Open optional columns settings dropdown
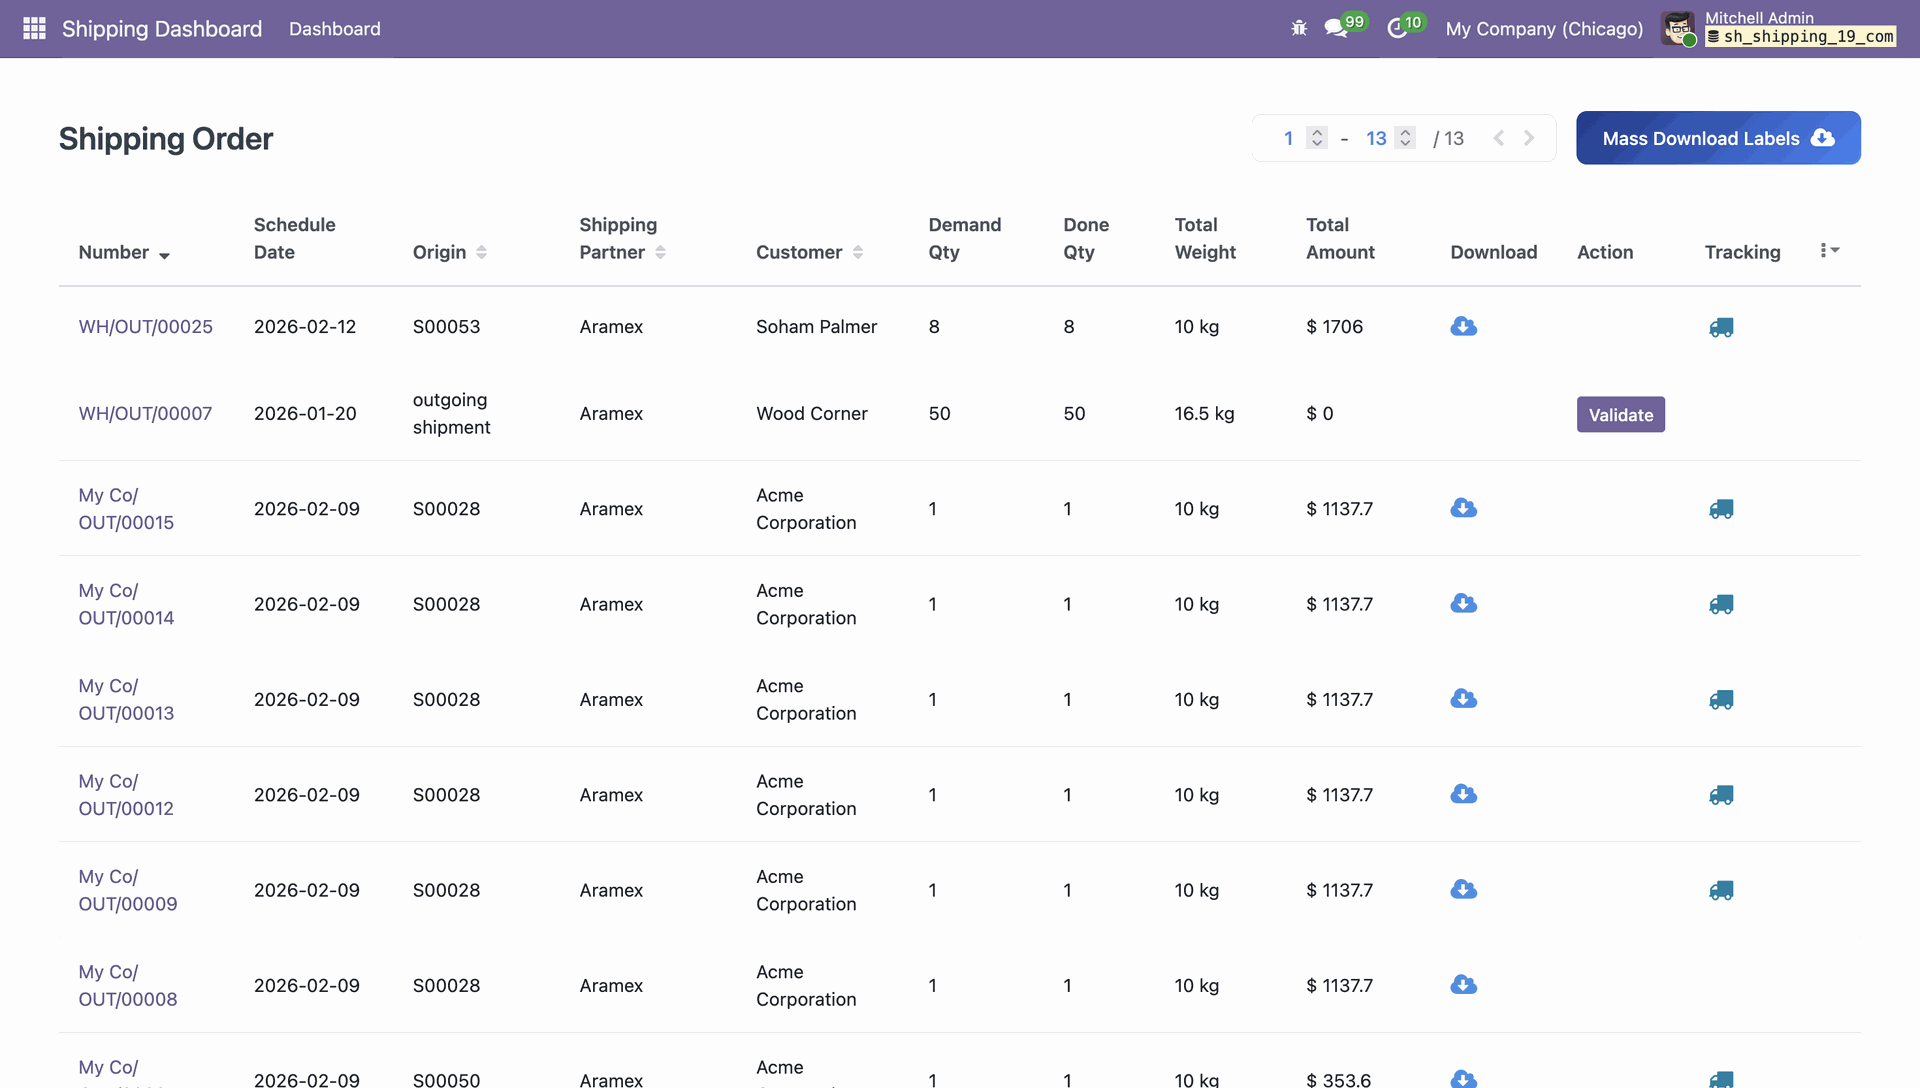The height and width of the screenshot is (1088, 1920). 1829,250
